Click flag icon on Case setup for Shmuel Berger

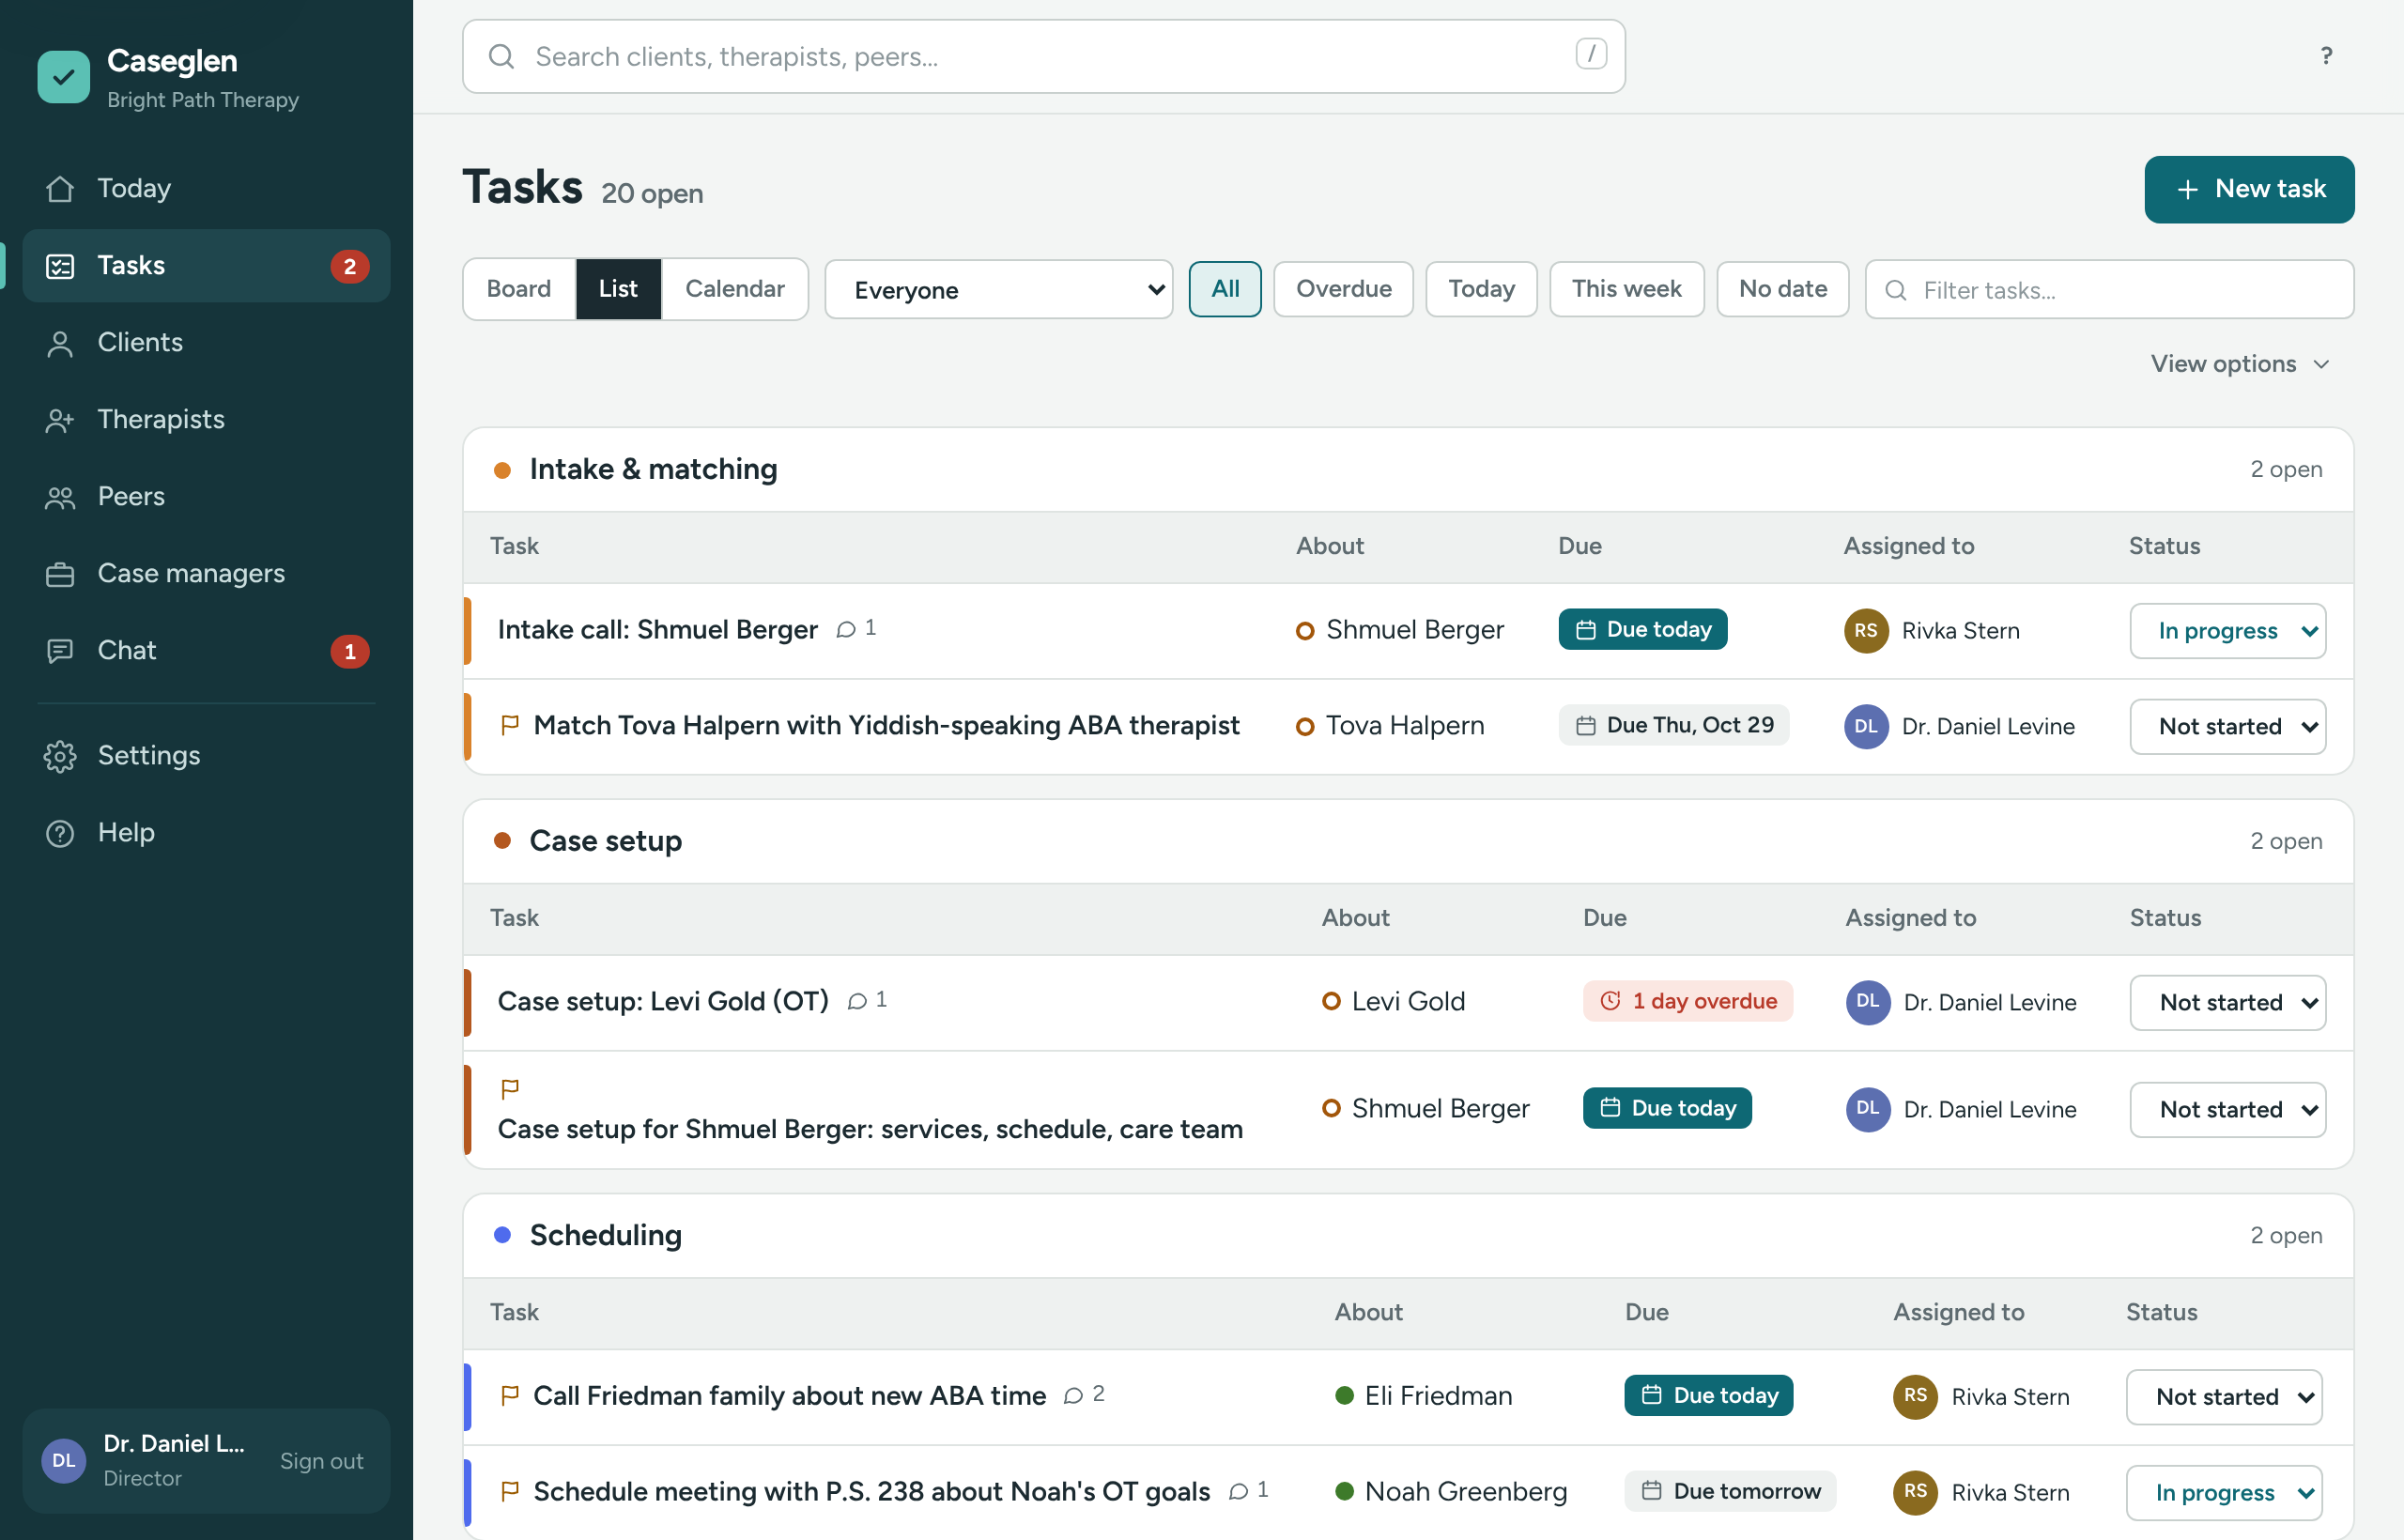click(510, 1088)
